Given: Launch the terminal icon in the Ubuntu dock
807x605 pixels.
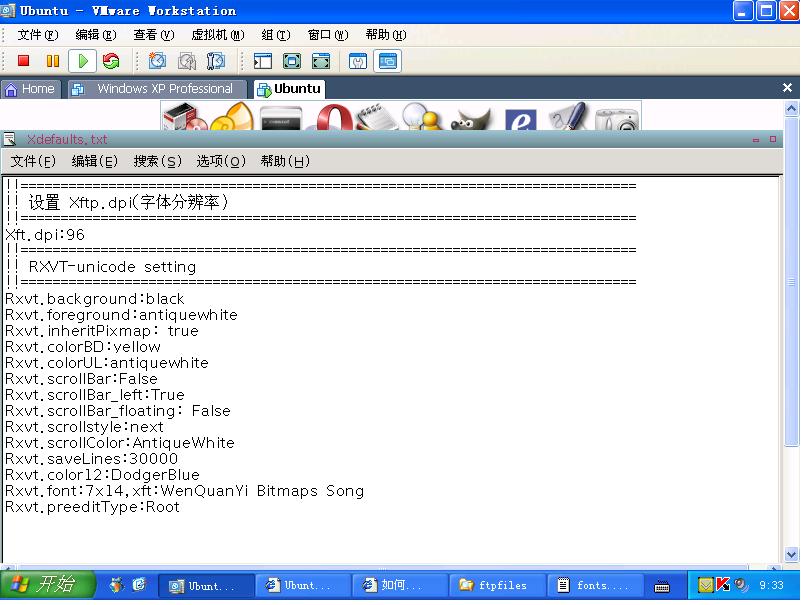Looking at the screenshot, I should (x=281, y=118).
